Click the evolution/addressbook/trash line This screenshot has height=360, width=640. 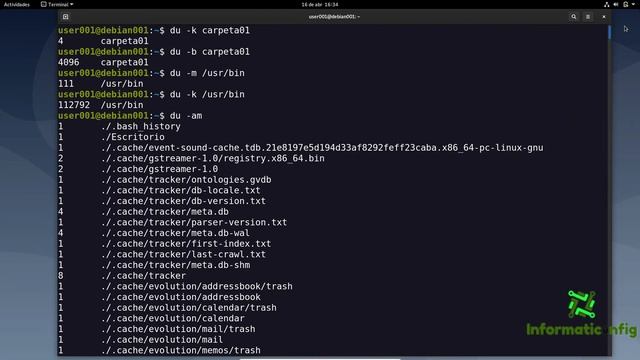[x=196, y=286]
